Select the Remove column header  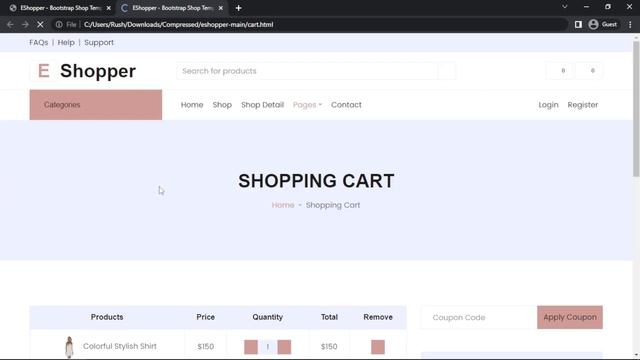pyautogui.click(x=378, y=317)
